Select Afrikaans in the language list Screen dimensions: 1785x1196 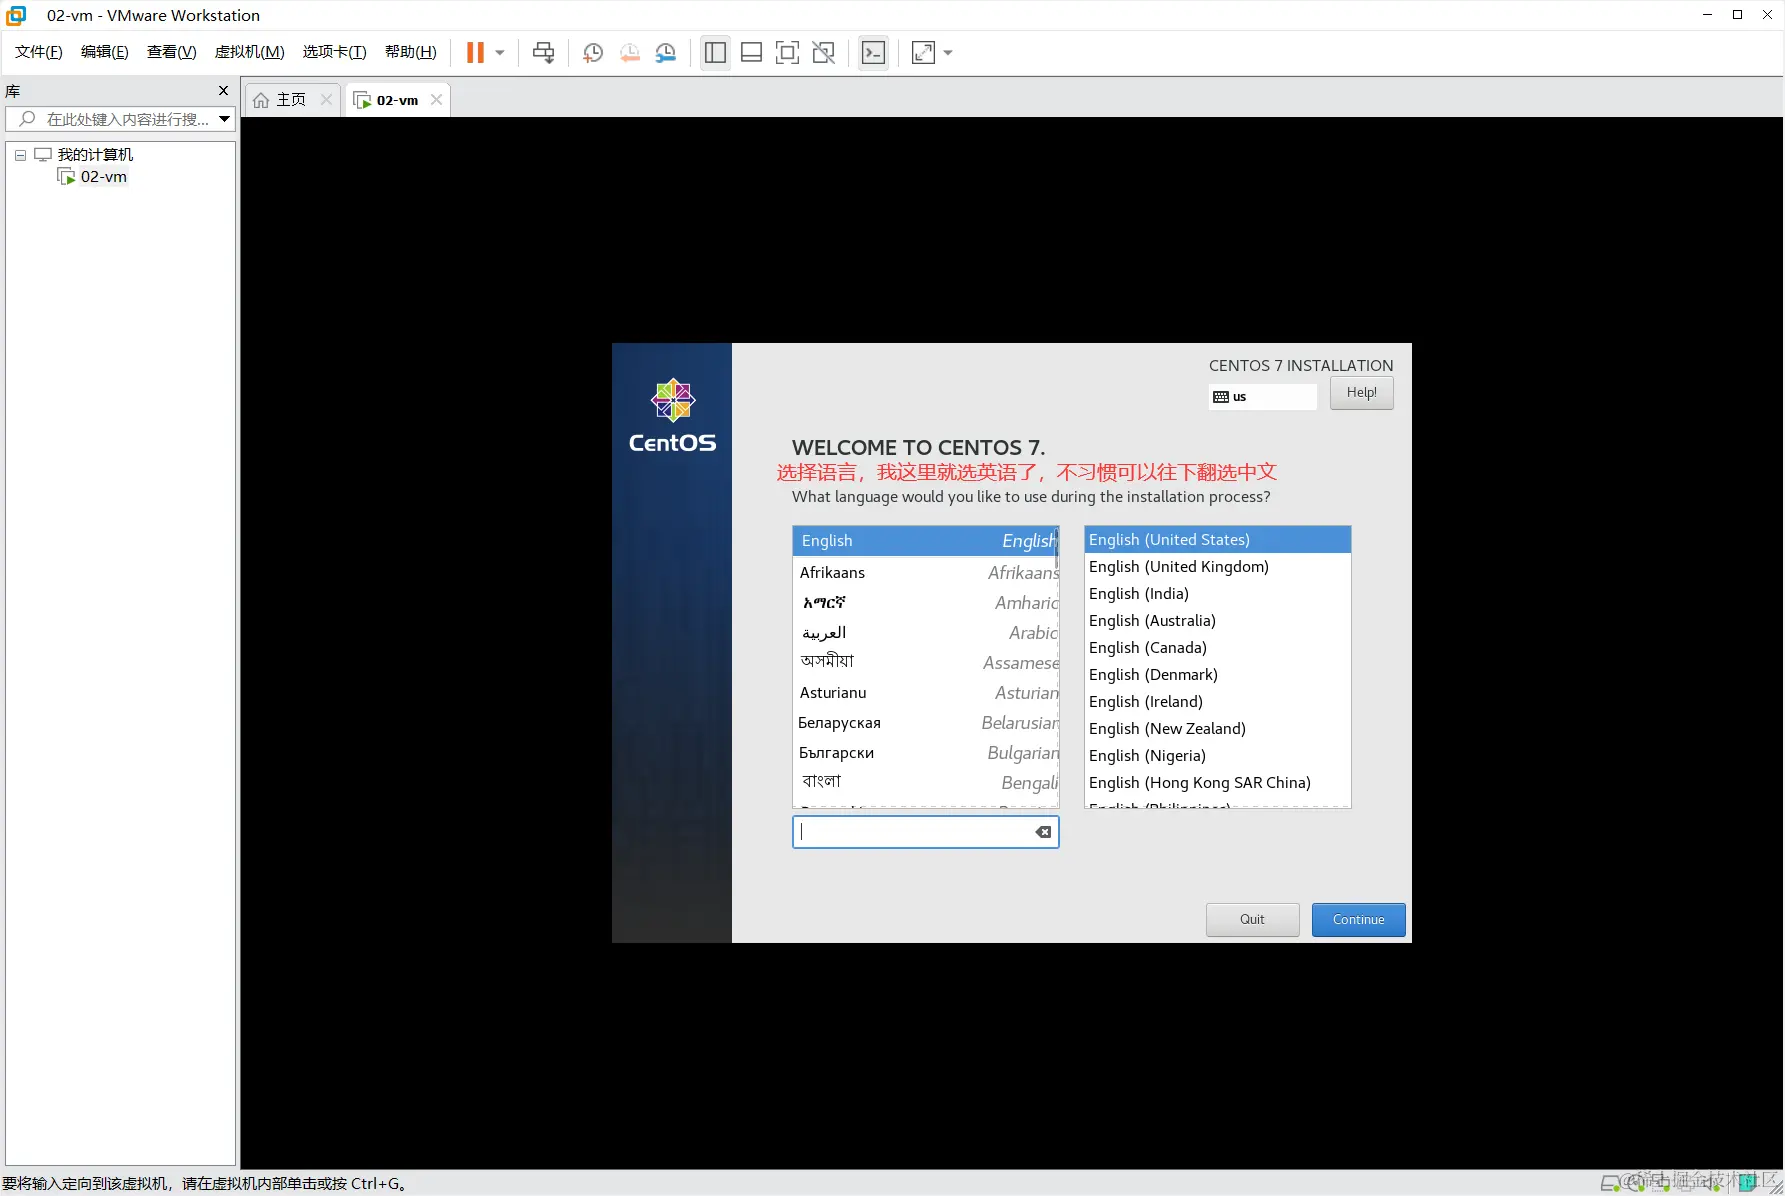[925, 573]
